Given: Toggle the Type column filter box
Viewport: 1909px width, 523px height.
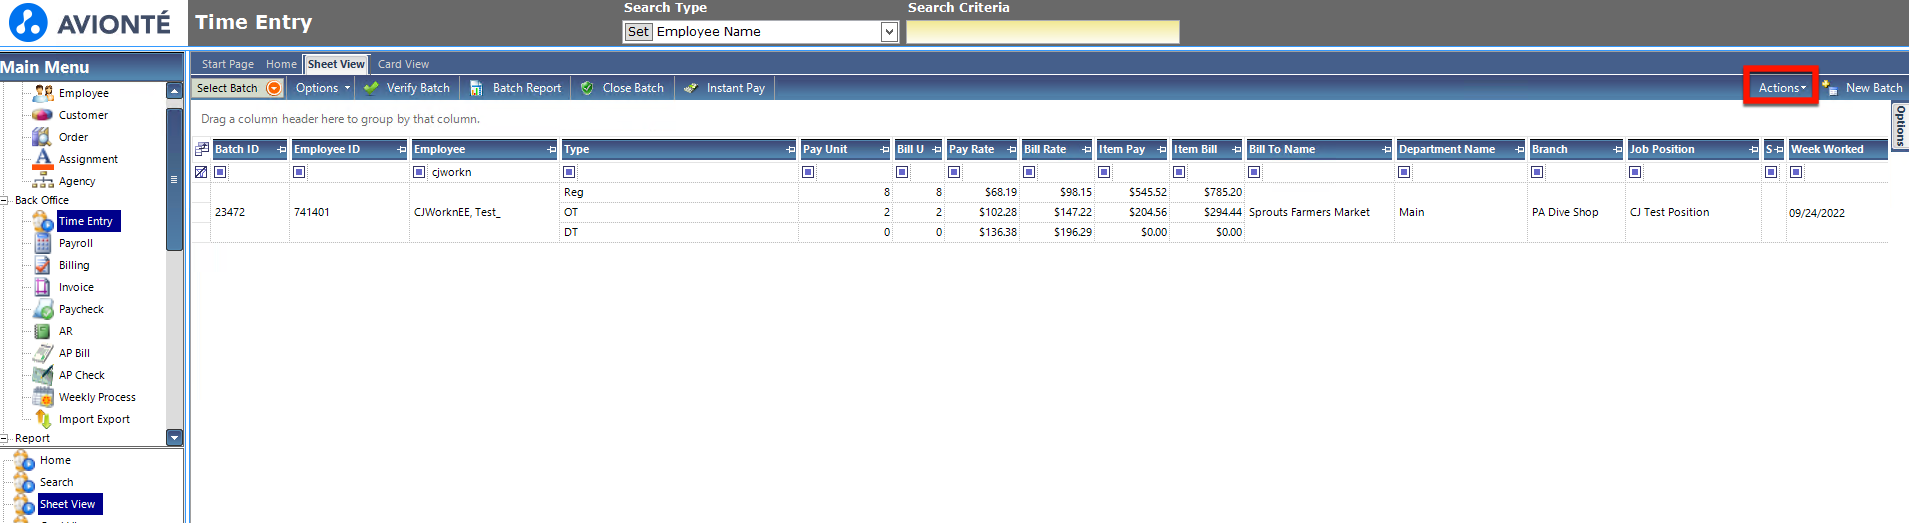Looking at the screenshot, I should point(569,172).
